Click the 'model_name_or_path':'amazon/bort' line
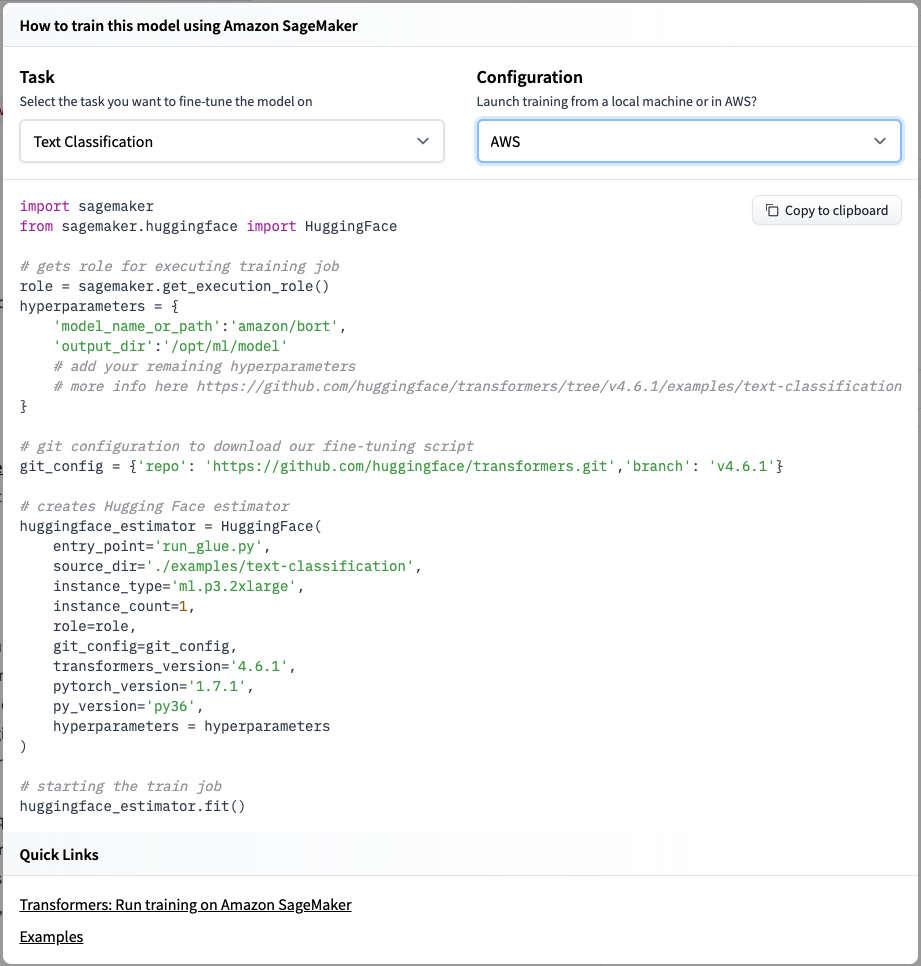The height and width of the screenshot is (966, 921). (200, 327)
